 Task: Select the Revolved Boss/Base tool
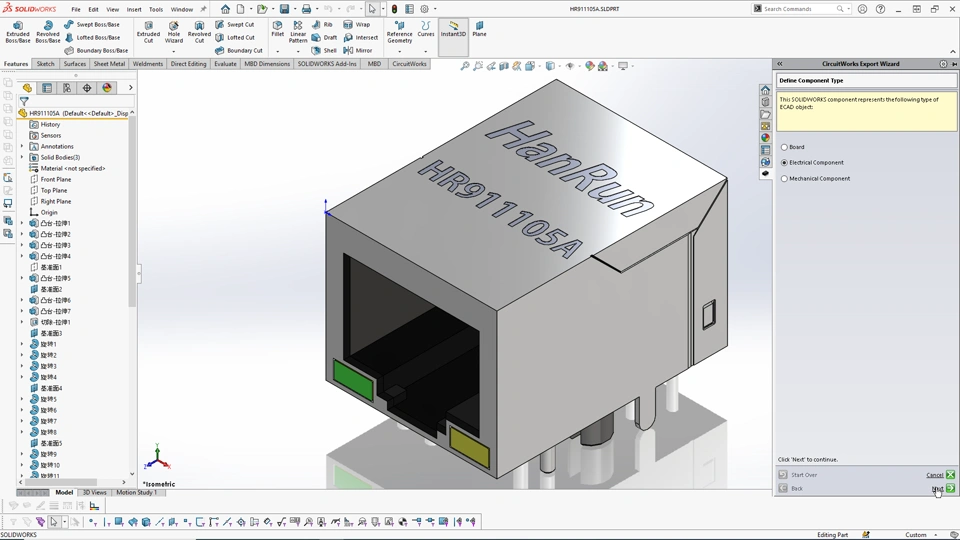48,32
